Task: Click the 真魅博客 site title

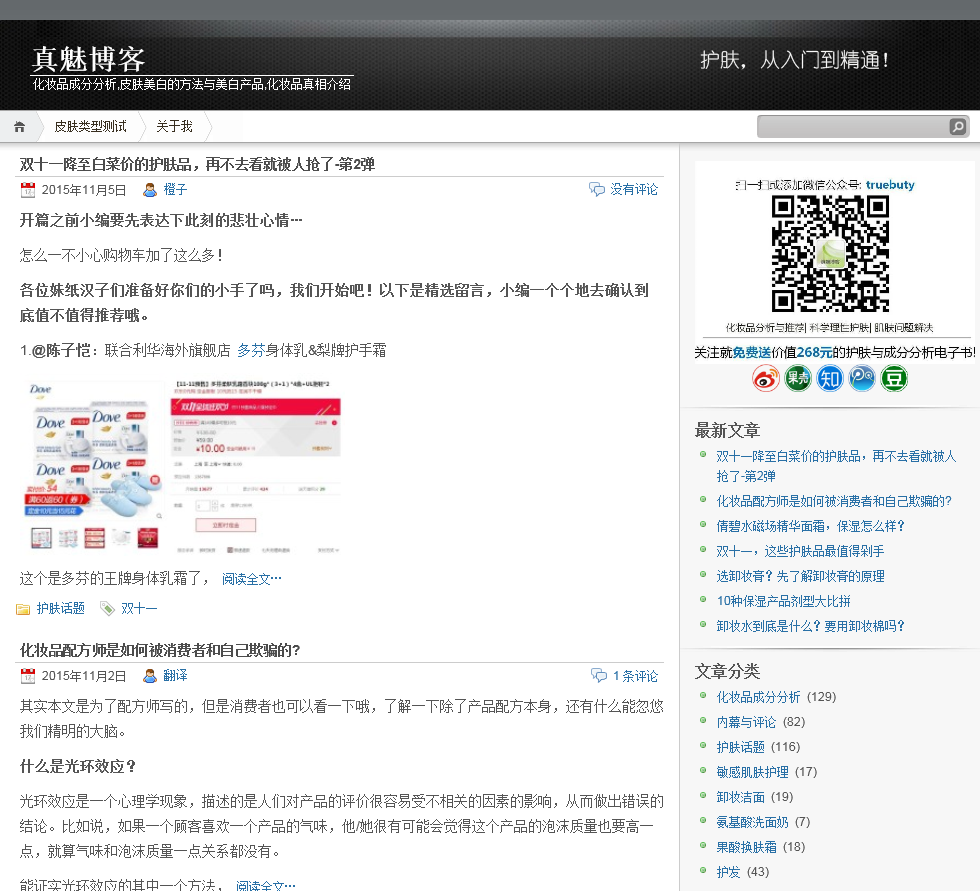Action: coord(88,59)
